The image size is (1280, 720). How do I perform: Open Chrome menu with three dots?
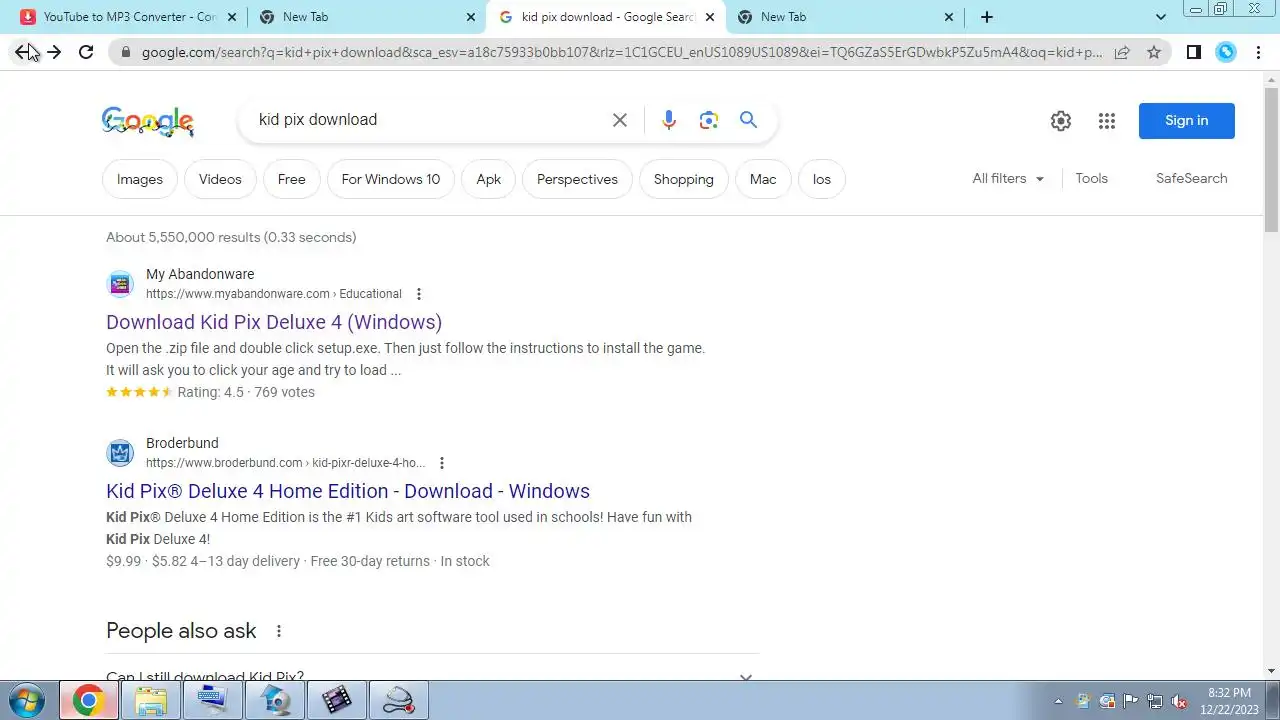click(1256, 52)
